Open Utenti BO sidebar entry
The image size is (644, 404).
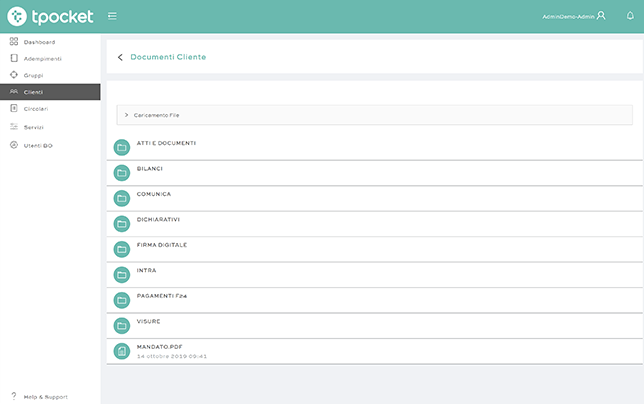tap(37, 146)
